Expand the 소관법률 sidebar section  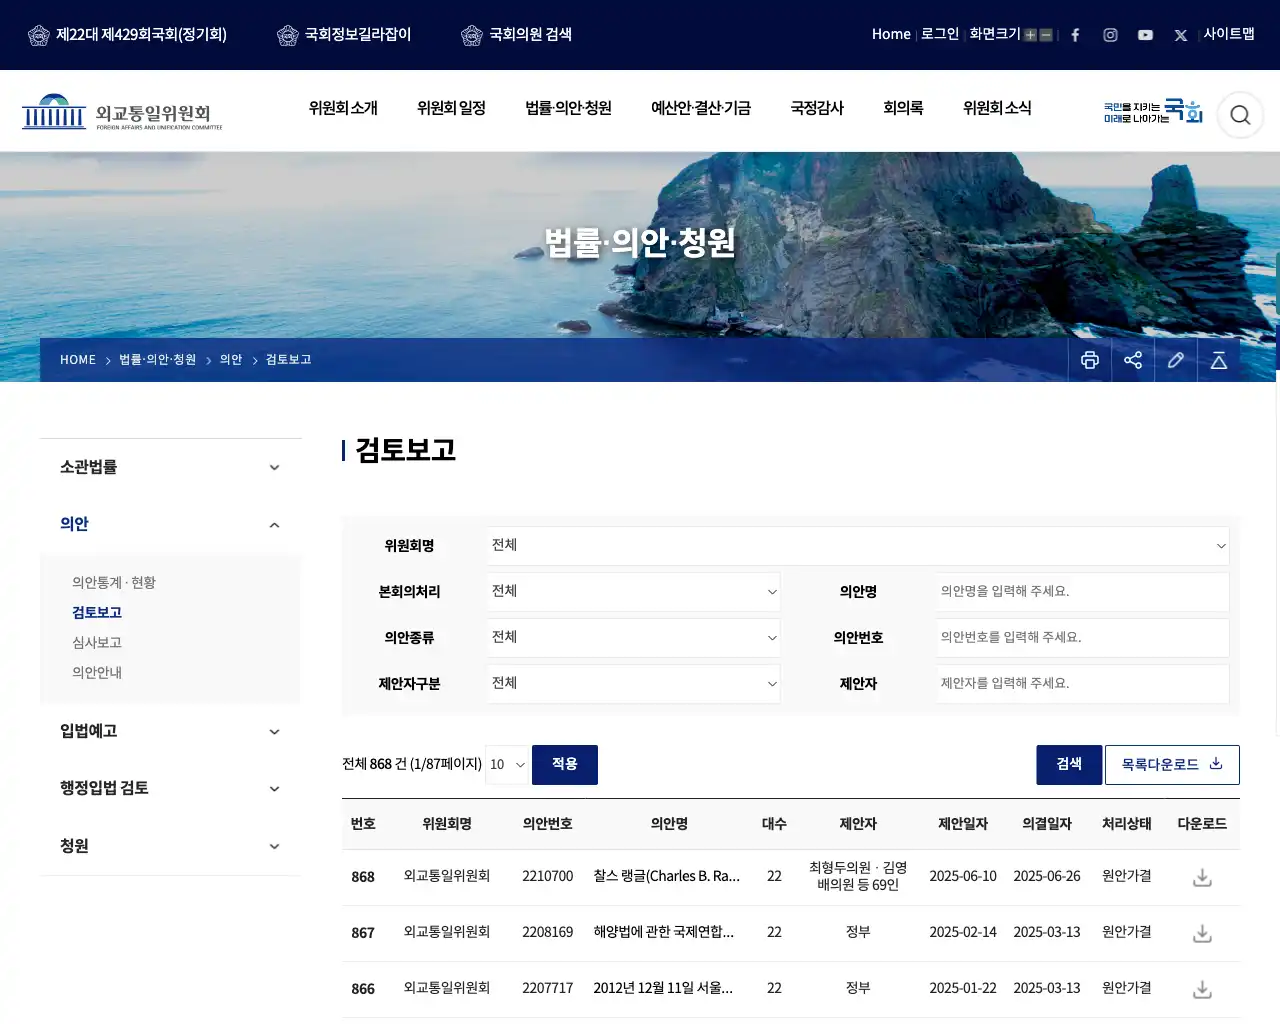tap(170, 467)
